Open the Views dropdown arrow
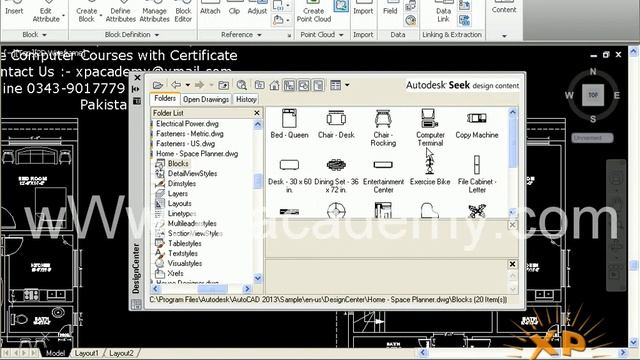 [x=347, y=85]
